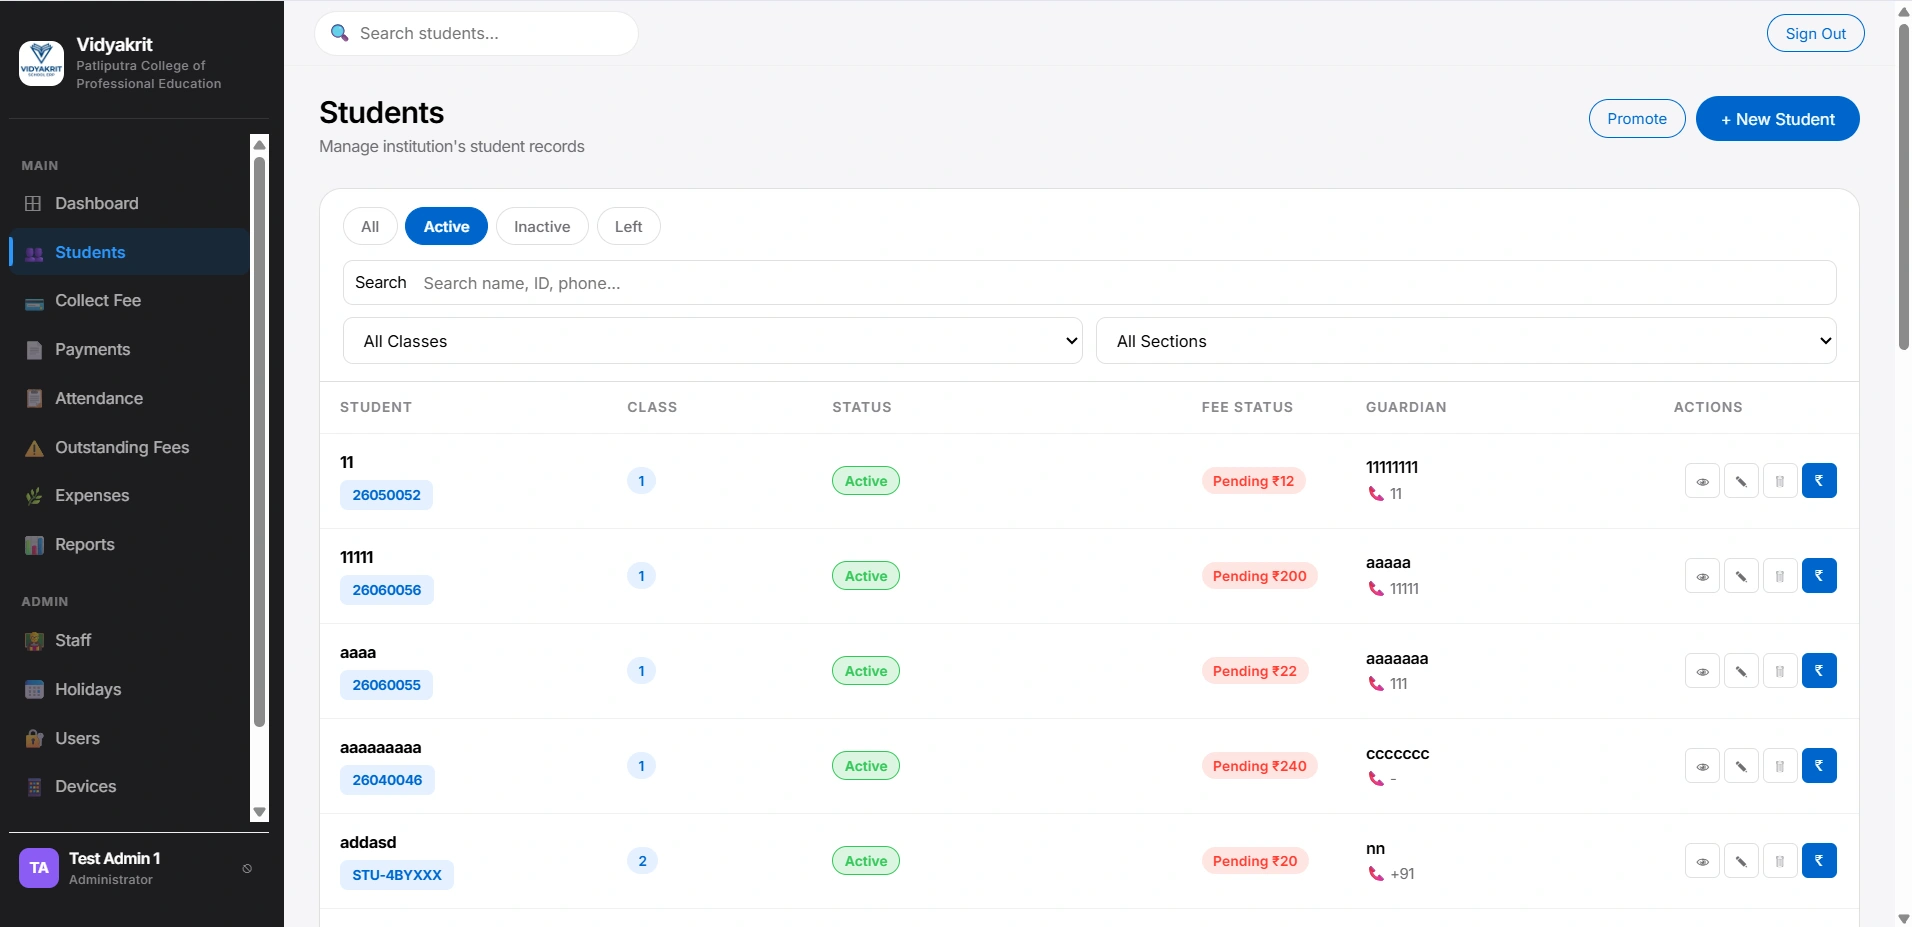Collect fee for student 26050052 rupee icon
1912x927 pixels.
1819,481
